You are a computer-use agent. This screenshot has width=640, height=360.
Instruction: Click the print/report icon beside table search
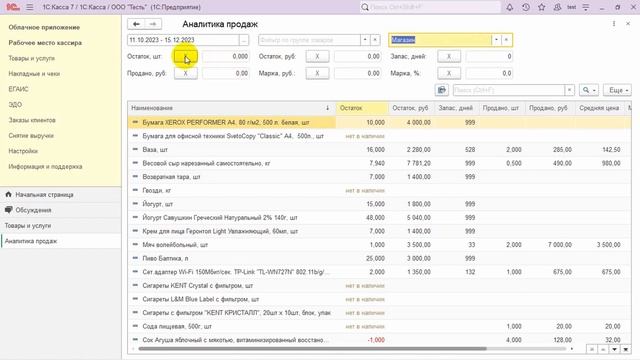tap(442, 90)
